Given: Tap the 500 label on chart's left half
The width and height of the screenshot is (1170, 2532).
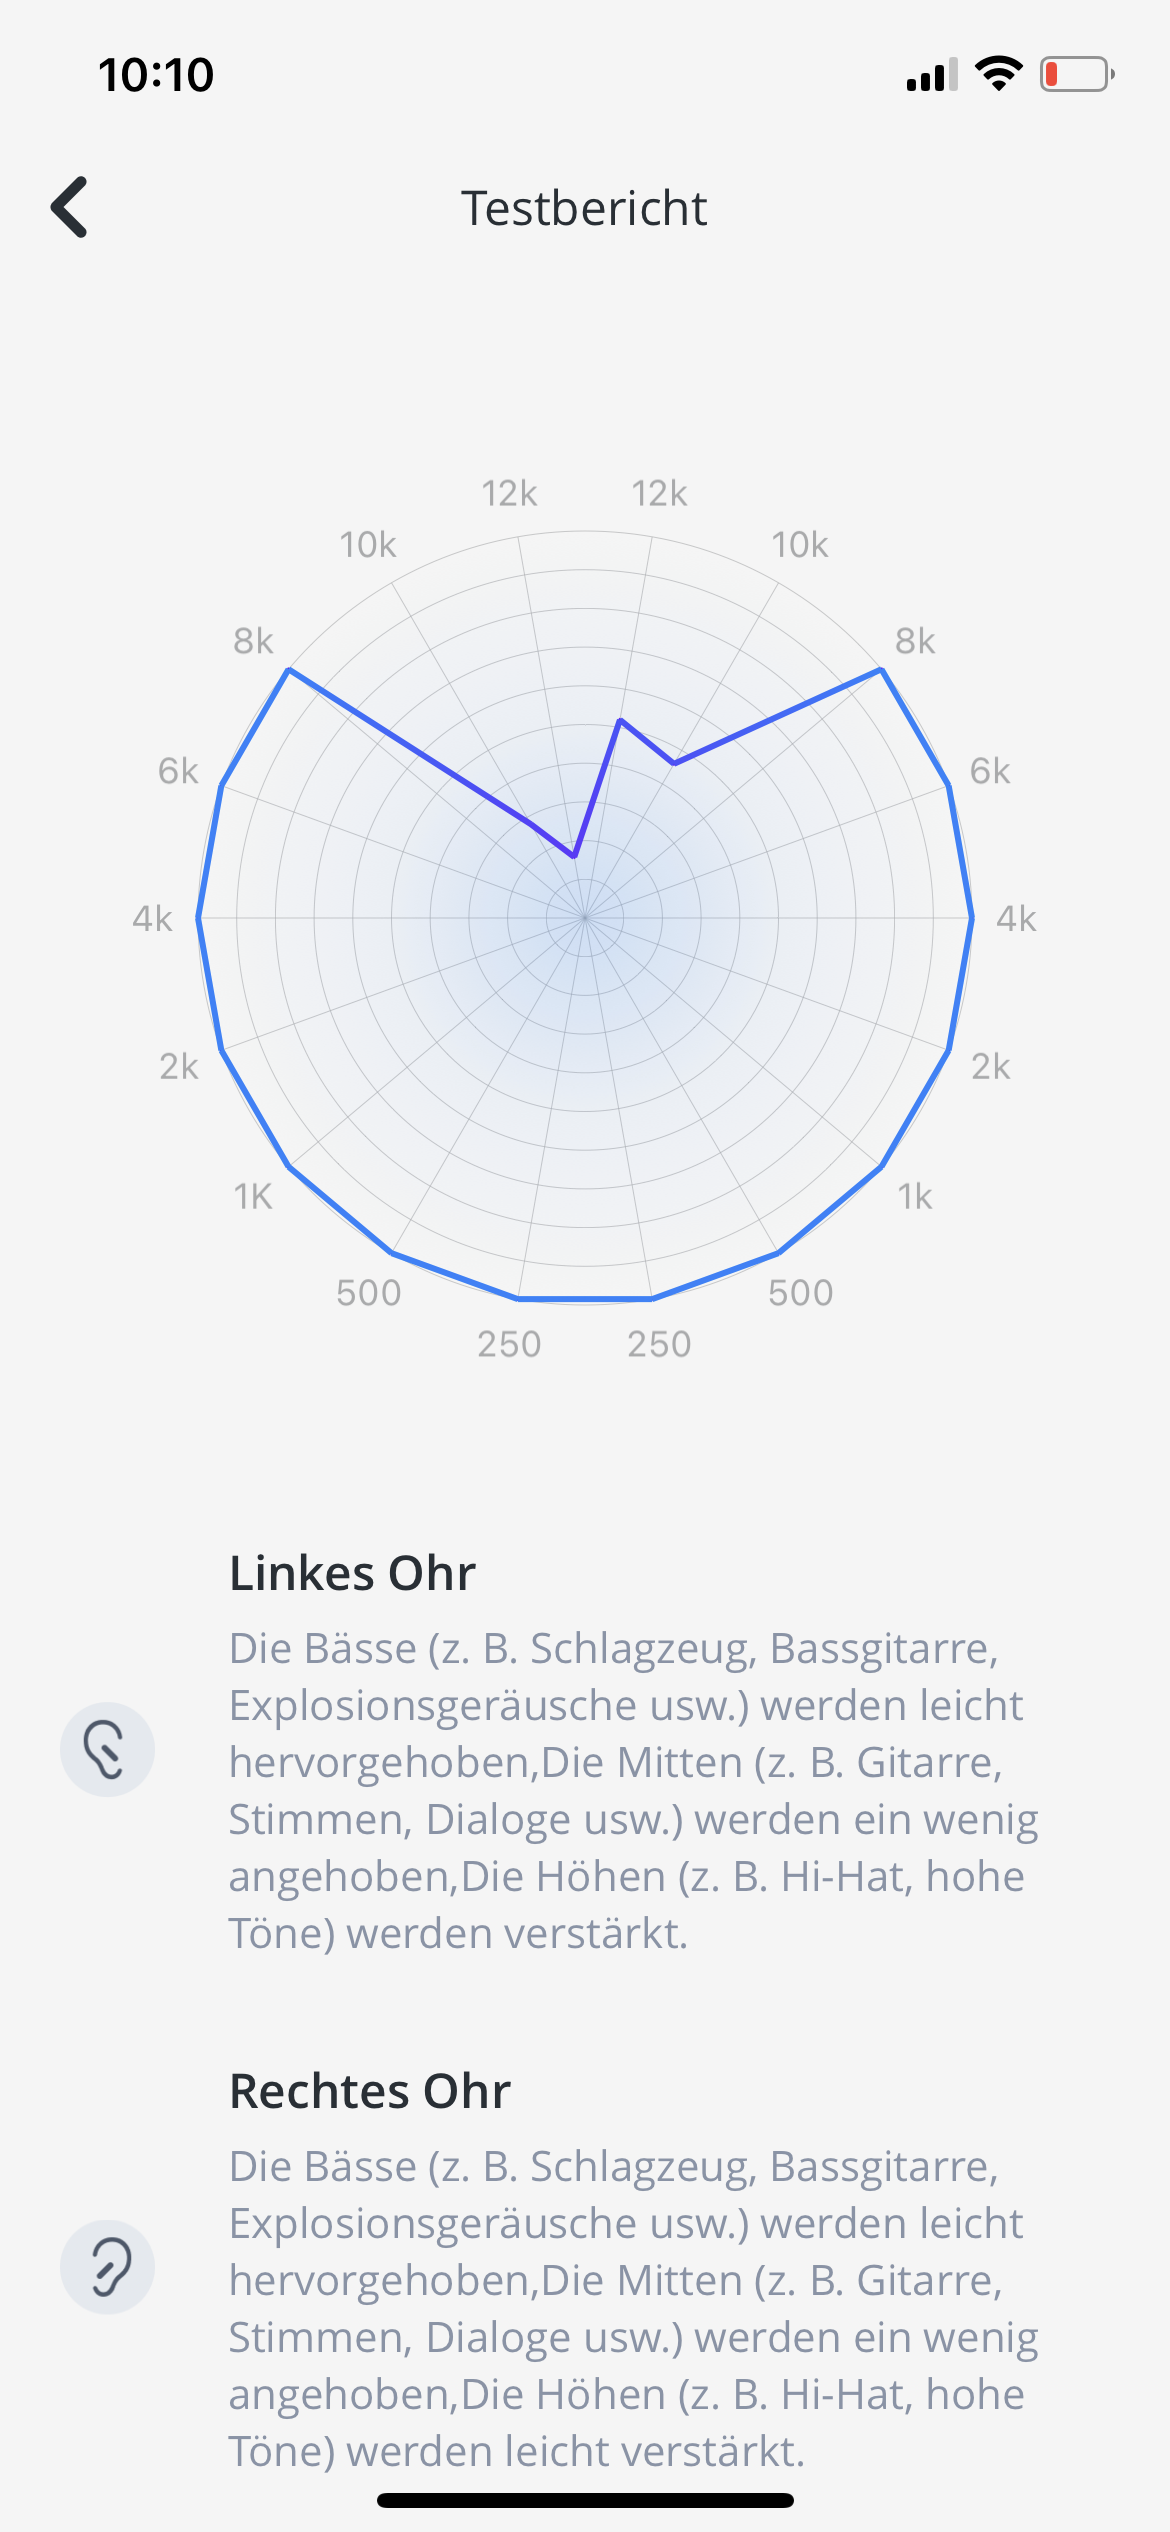Looking at the screenshot, I should click(368, 1292).
